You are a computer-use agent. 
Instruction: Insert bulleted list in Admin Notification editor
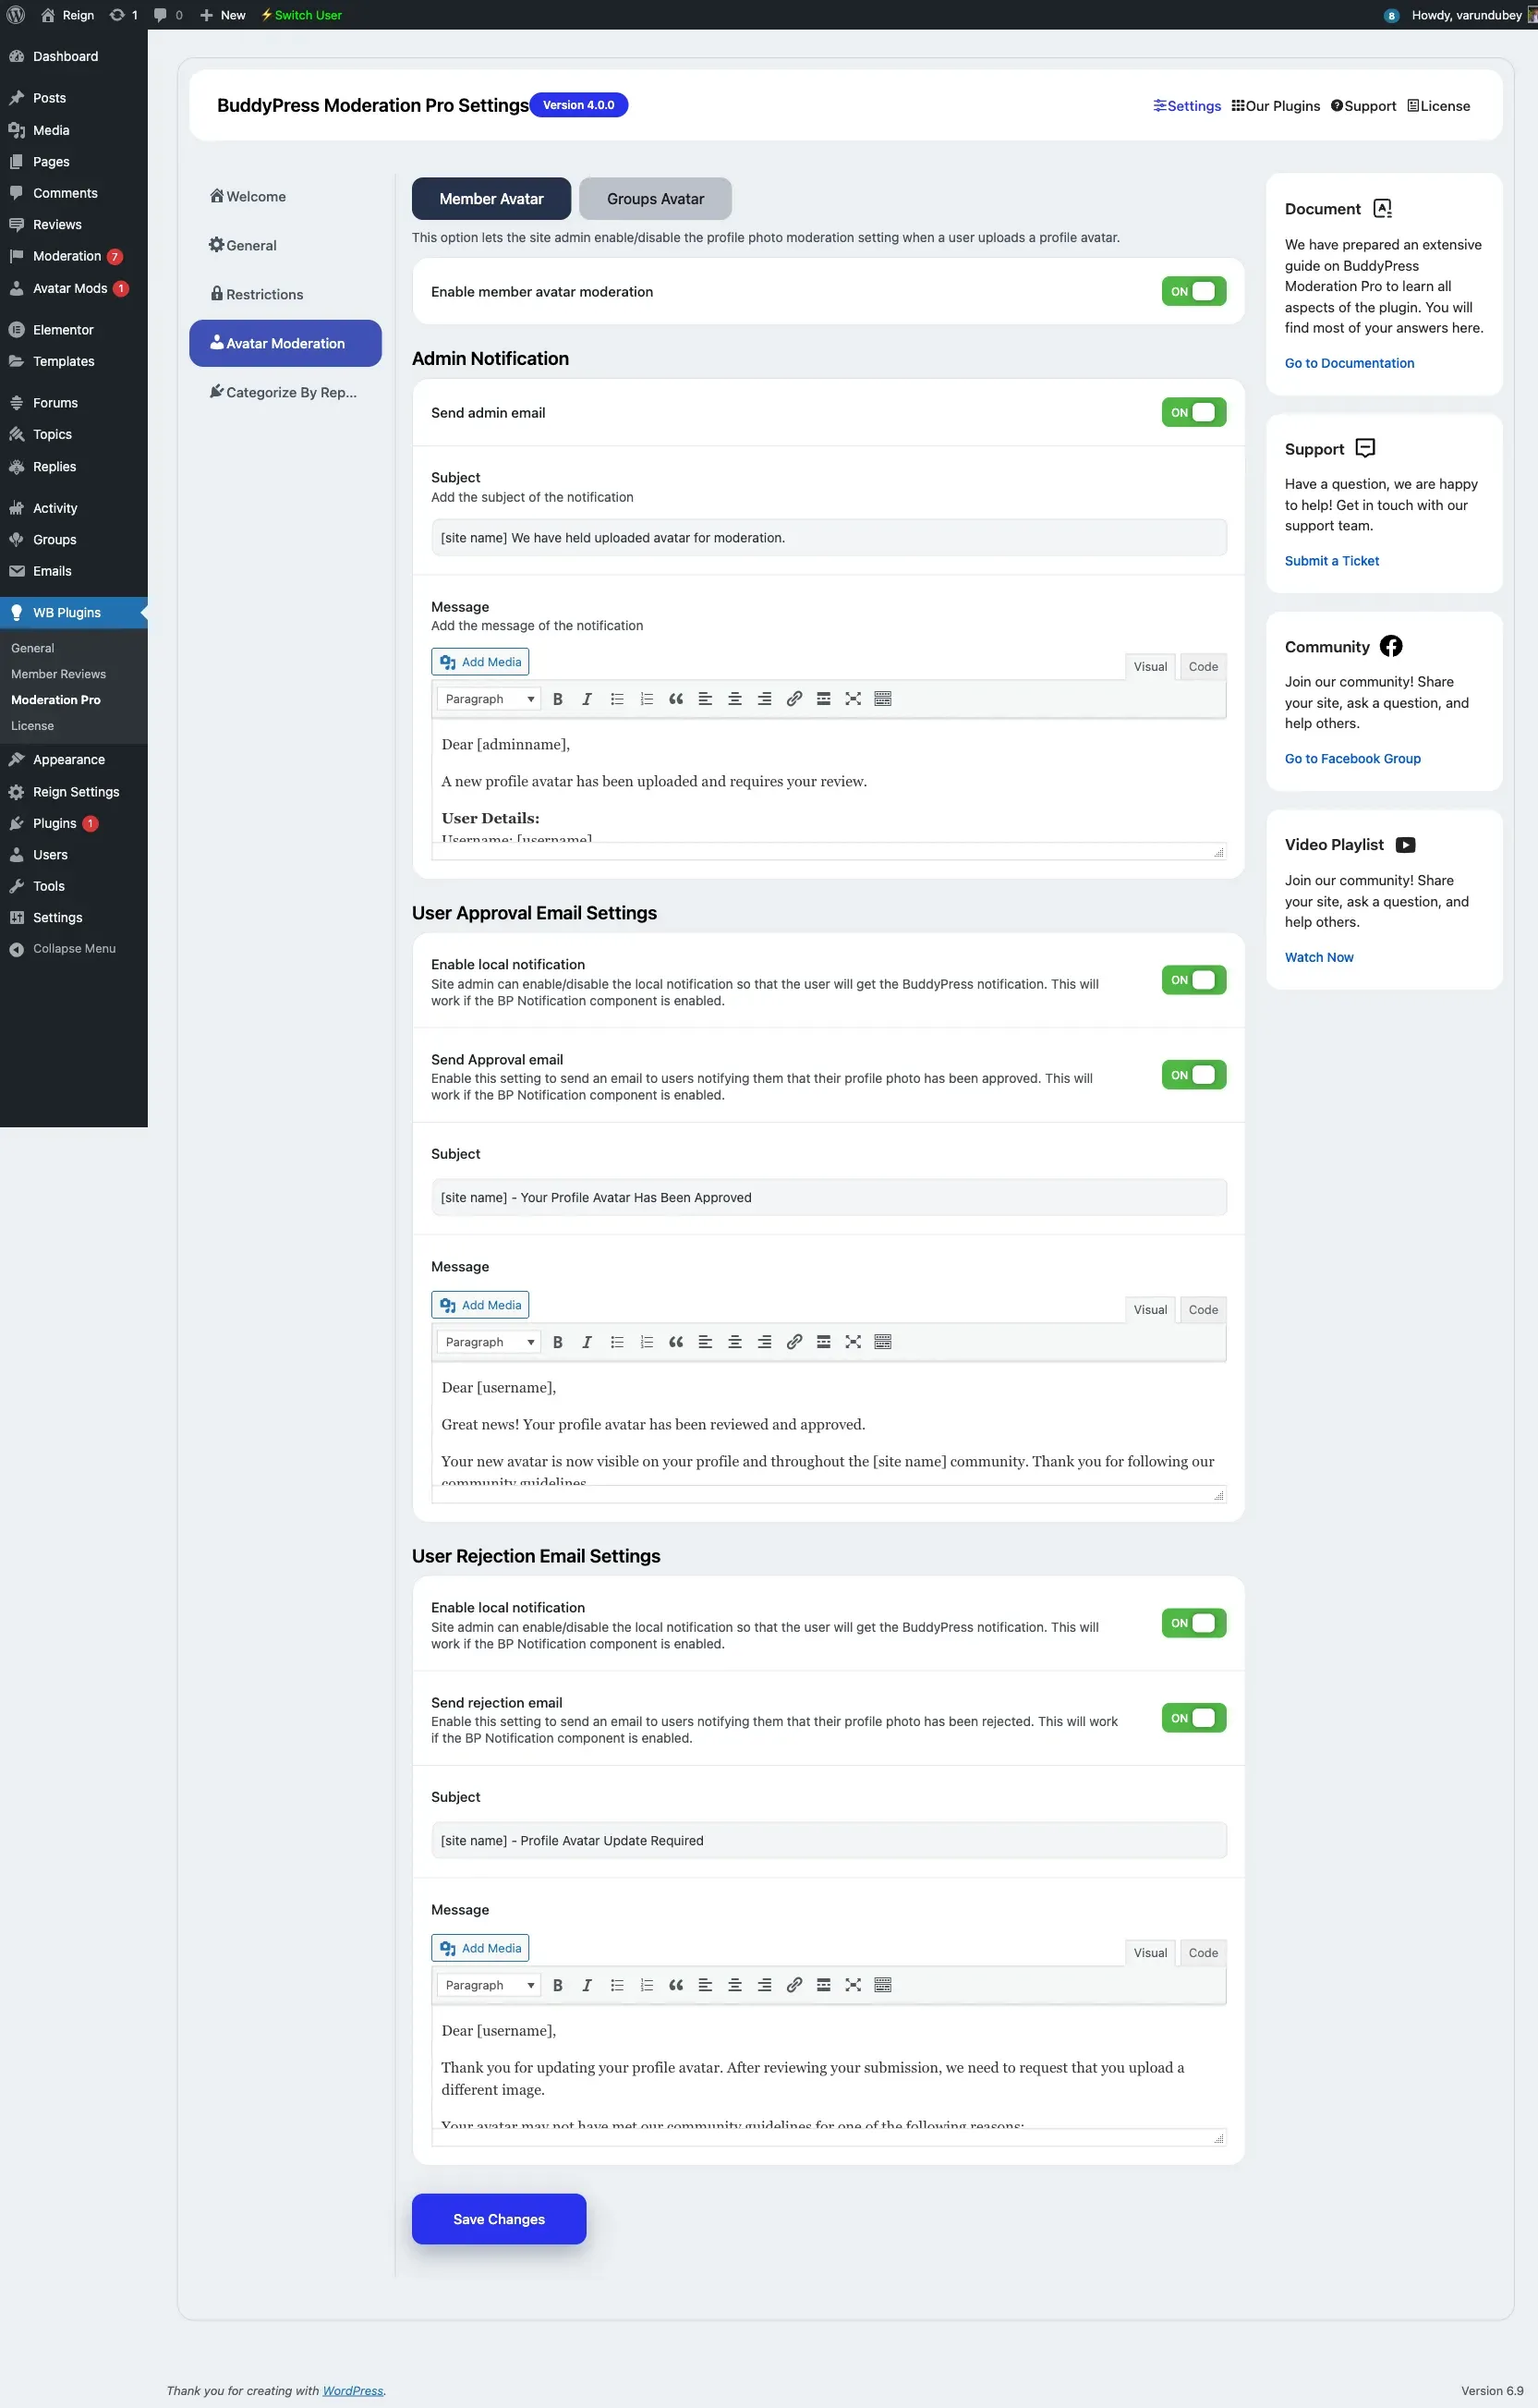617,699
